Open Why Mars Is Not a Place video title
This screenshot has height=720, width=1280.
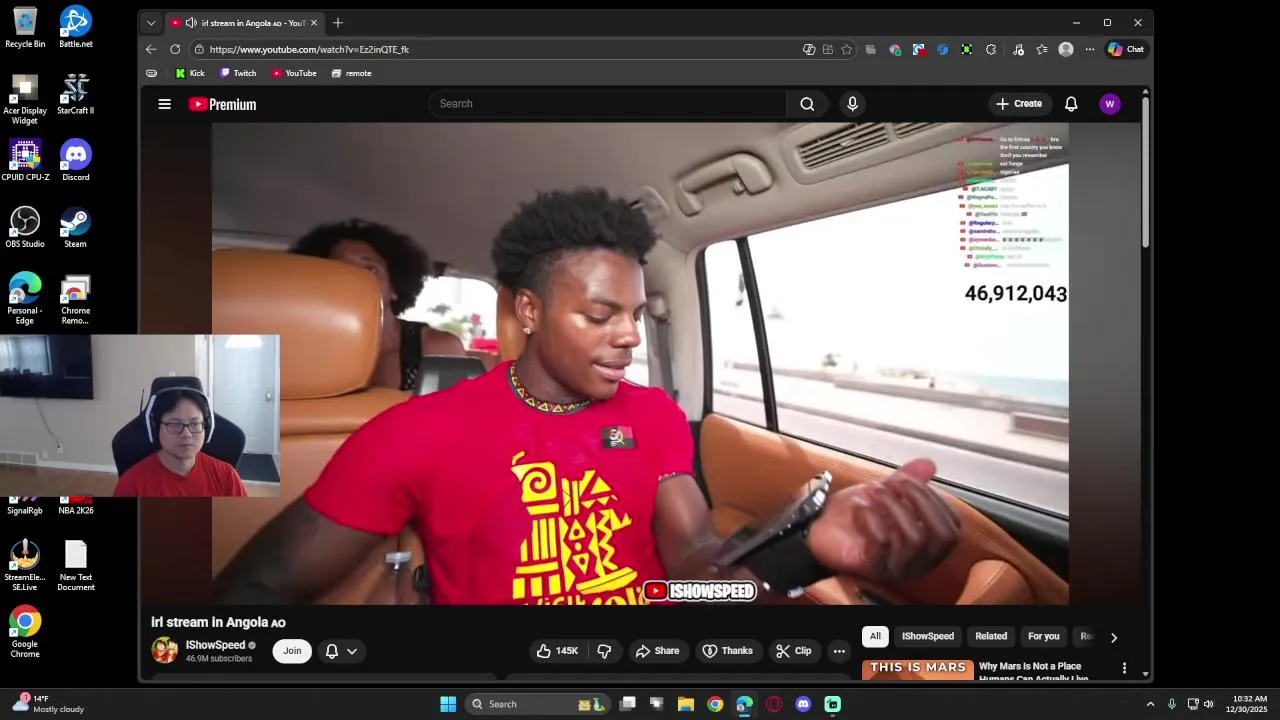click(x=1033, y=672)
